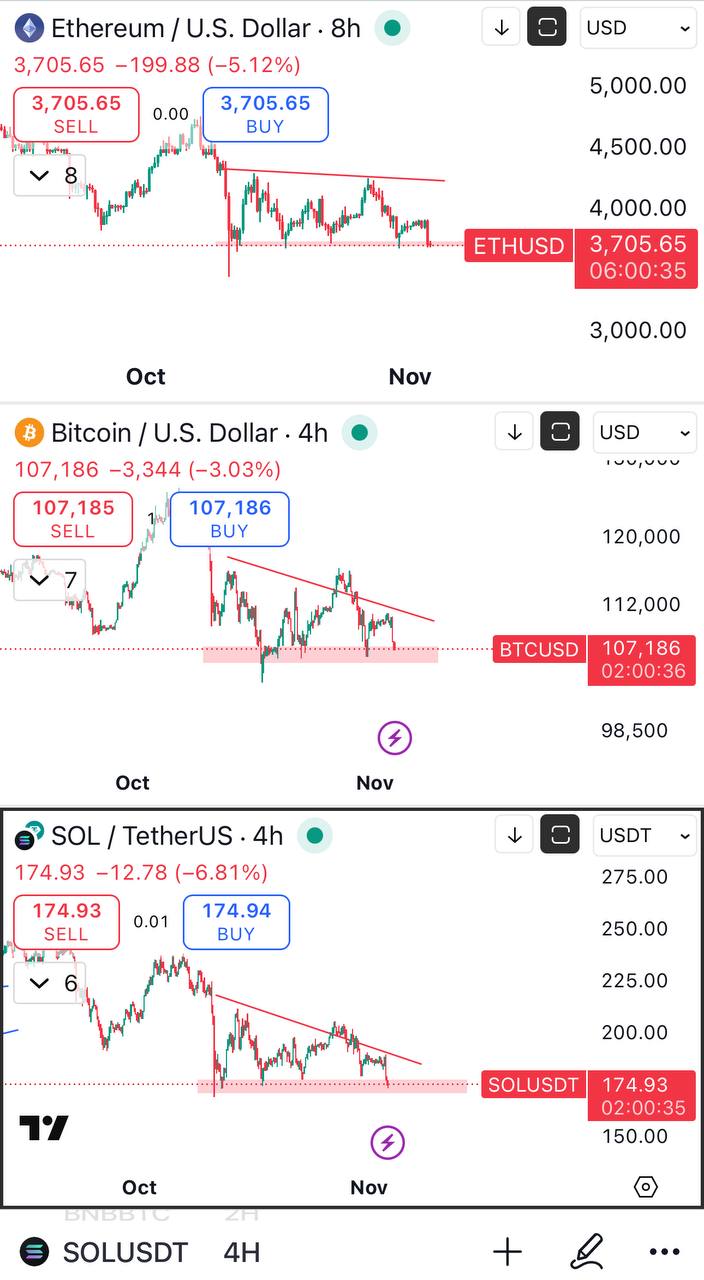
Task: Select the SOLUSDT symbol in bottom bar
Action: coord(124,1252)
